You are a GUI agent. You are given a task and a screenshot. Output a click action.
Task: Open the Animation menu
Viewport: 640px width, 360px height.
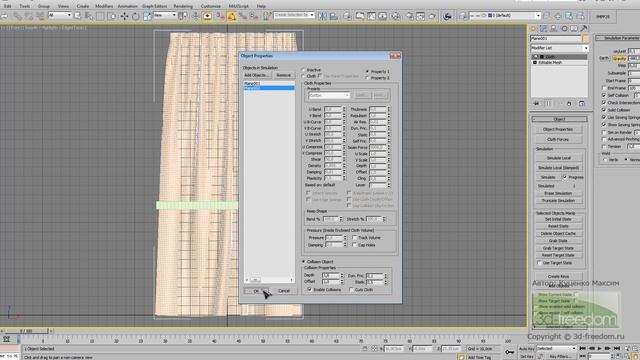coord(127,6)
